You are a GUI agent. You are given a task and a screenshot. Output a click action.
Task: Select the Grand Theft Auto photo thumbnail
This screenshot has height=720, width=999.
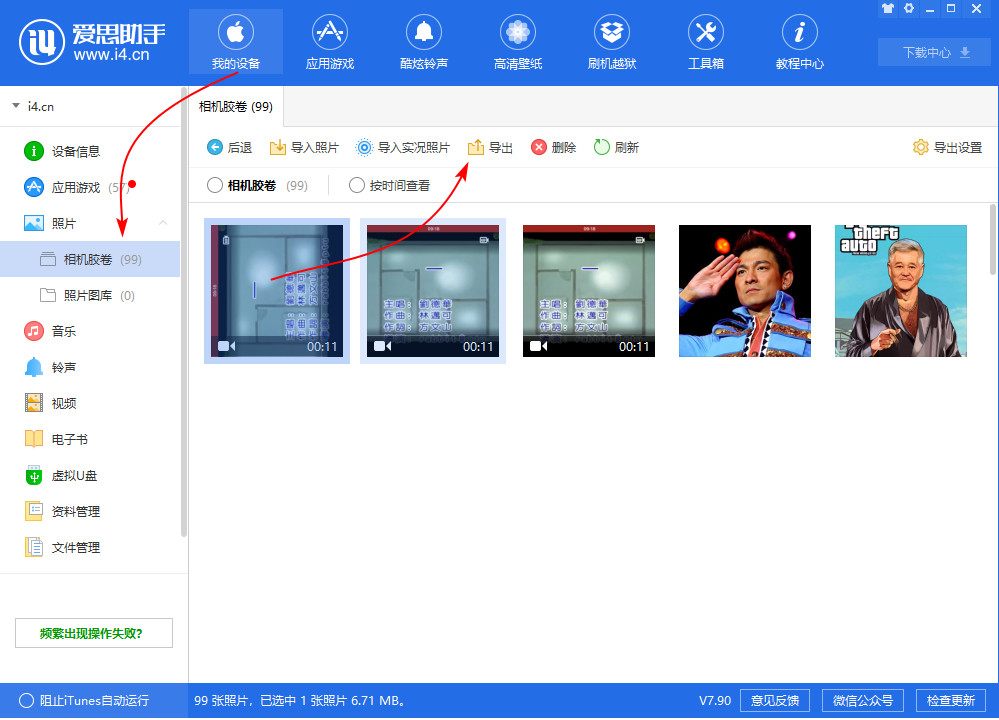900,290
